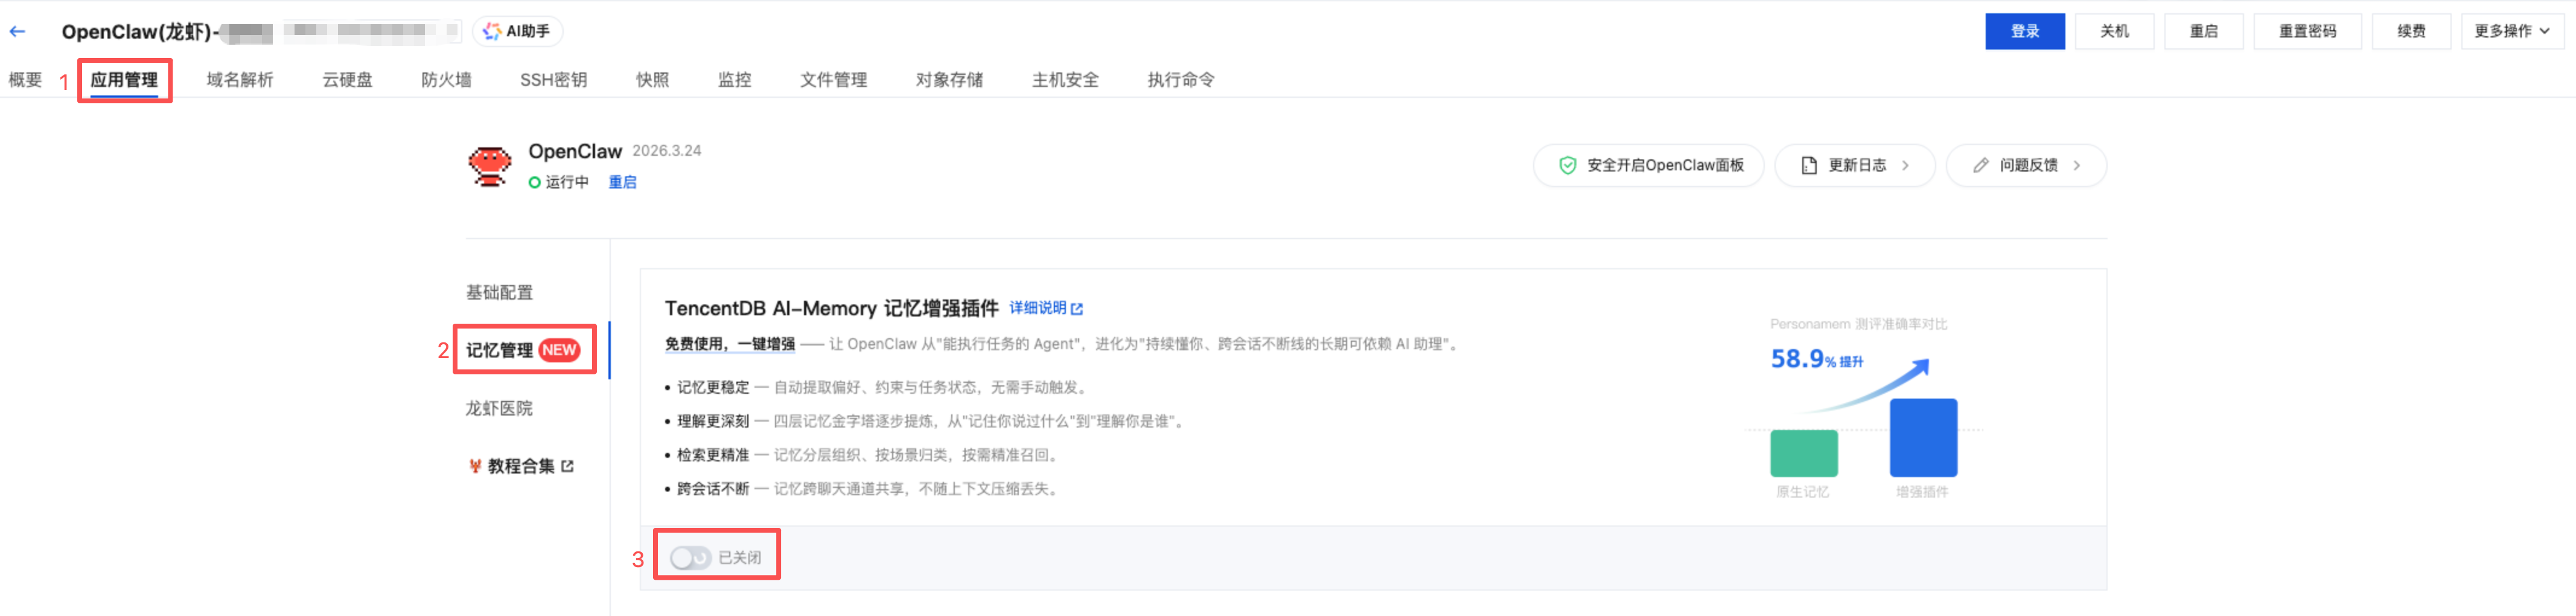Viewport: 2576px width, 616px height.
Task: Open 教程合集 external link icon
Action: point(568,465)
